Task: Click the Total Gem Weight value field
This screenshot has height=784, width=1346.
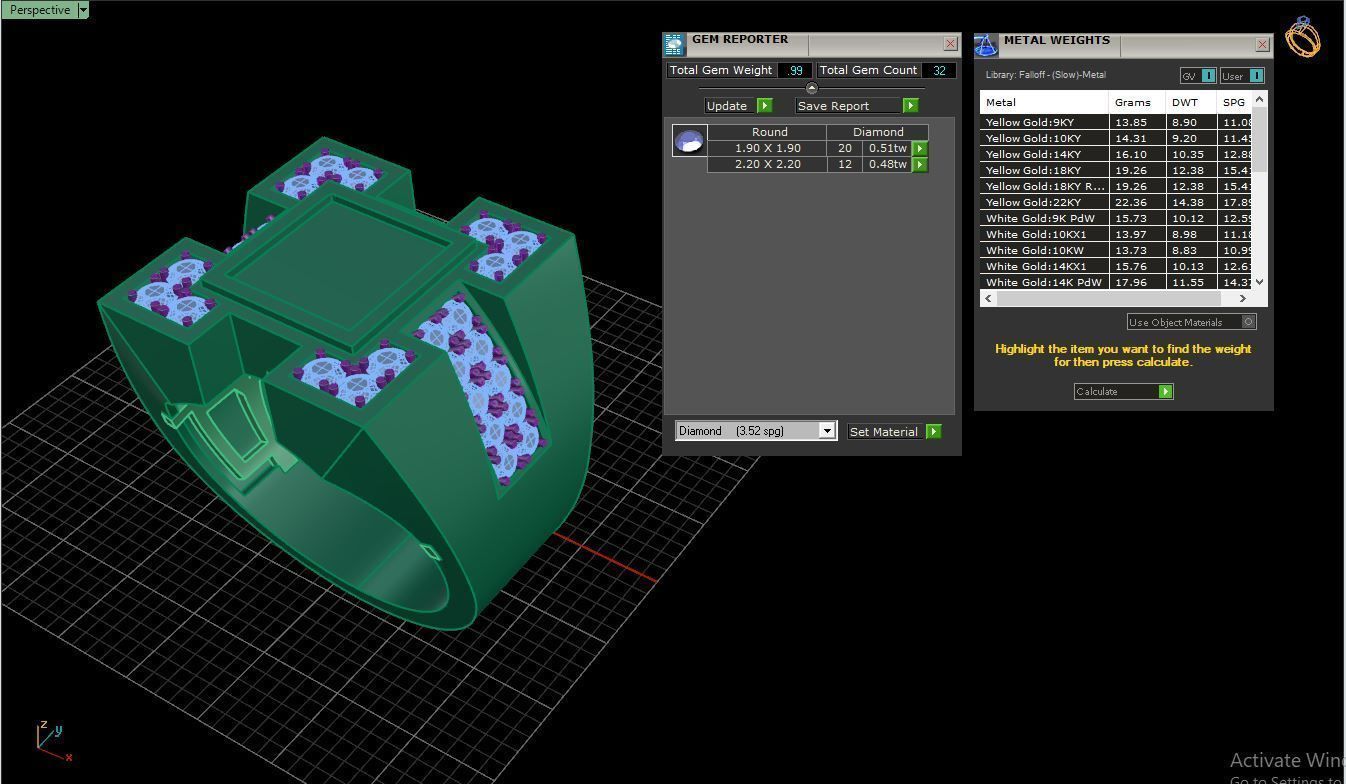Action: coord(795,70)
